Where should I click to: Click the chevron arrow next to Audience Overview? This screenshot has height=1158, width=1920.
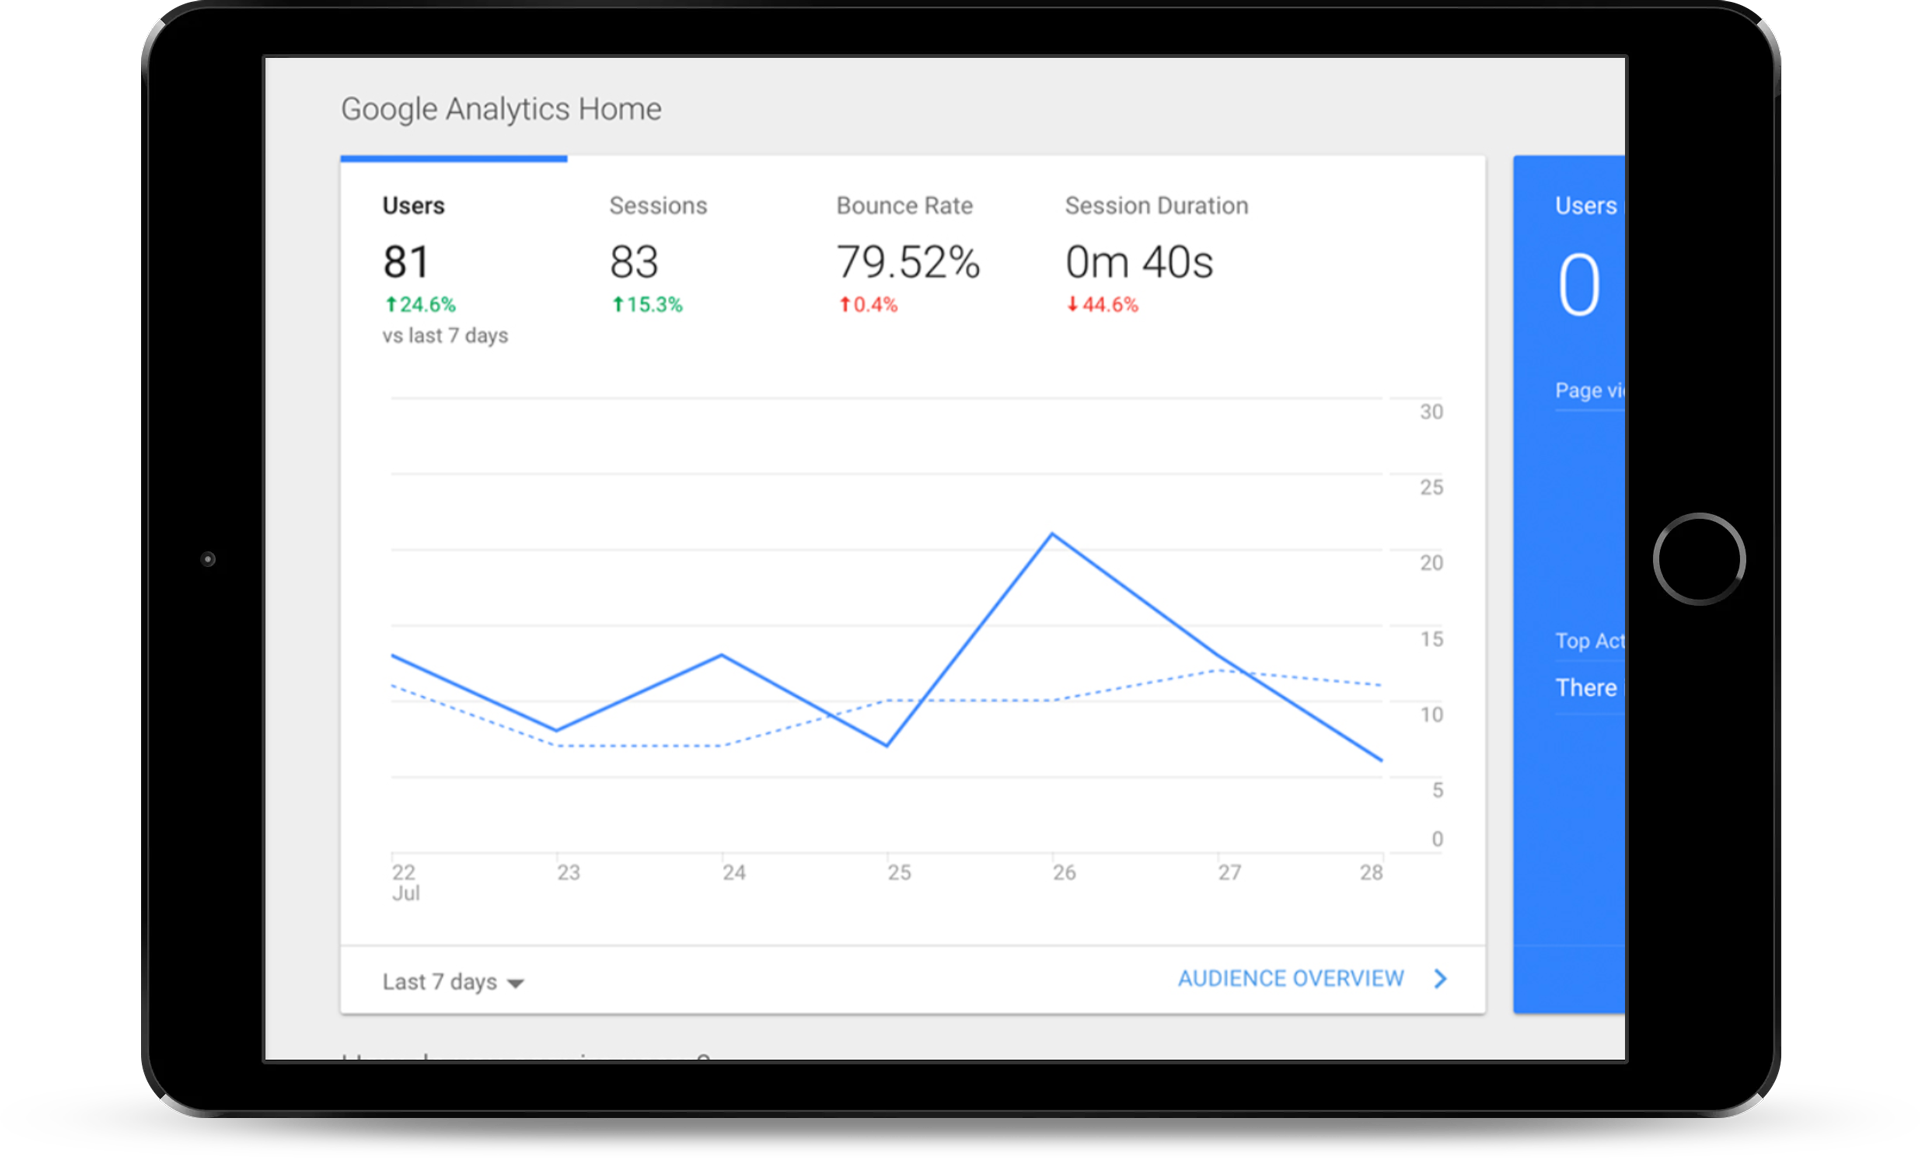click(1440, 978)
